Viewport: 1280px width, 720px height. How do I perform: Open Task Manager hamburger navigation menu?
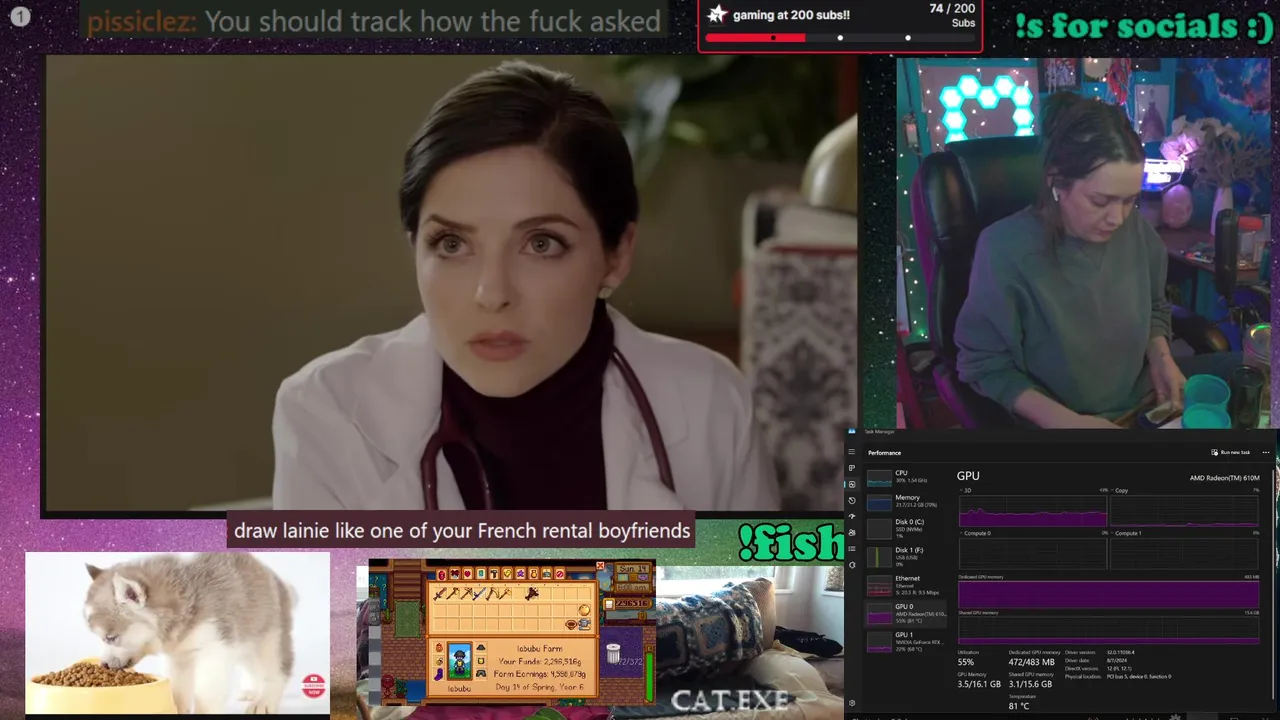tap(852, 451)
